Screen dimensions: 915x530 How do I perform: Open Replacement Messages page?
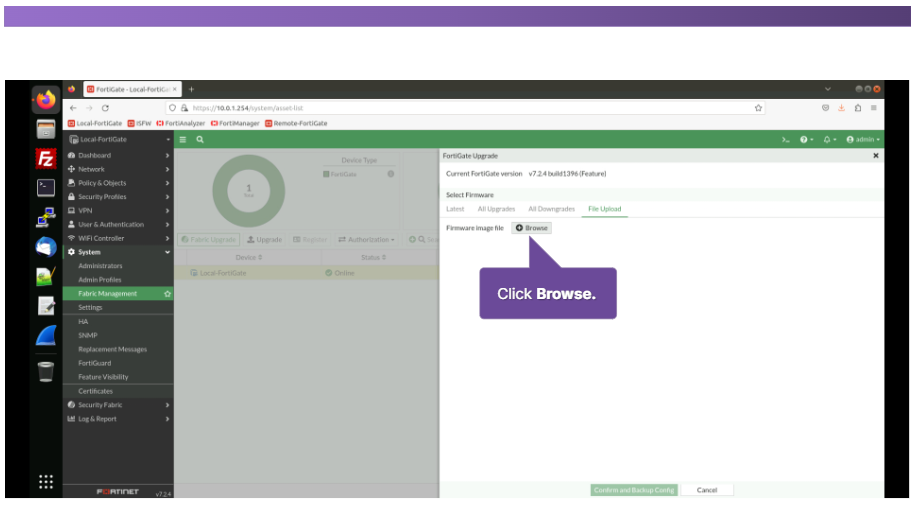113,349
